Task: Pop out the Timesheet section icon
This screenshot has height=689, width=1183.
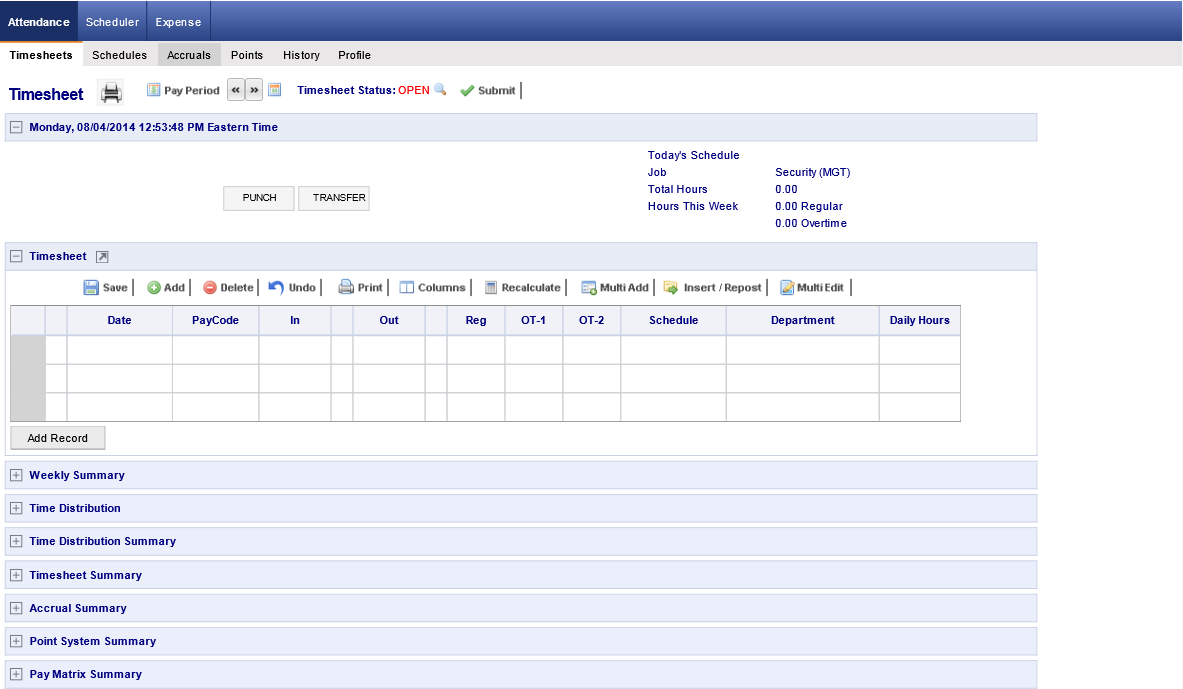Action: click(x=102, y=257)
